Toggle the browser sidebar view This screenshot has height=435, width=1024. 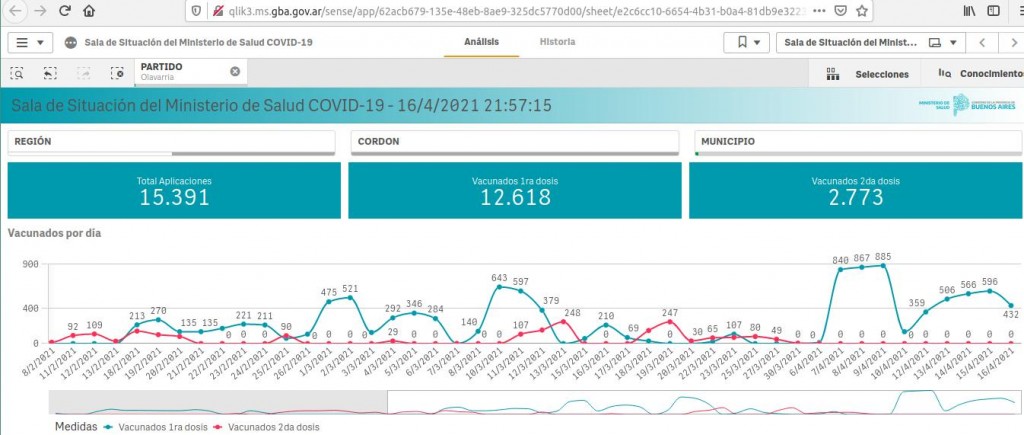click(x=993, y=11)
